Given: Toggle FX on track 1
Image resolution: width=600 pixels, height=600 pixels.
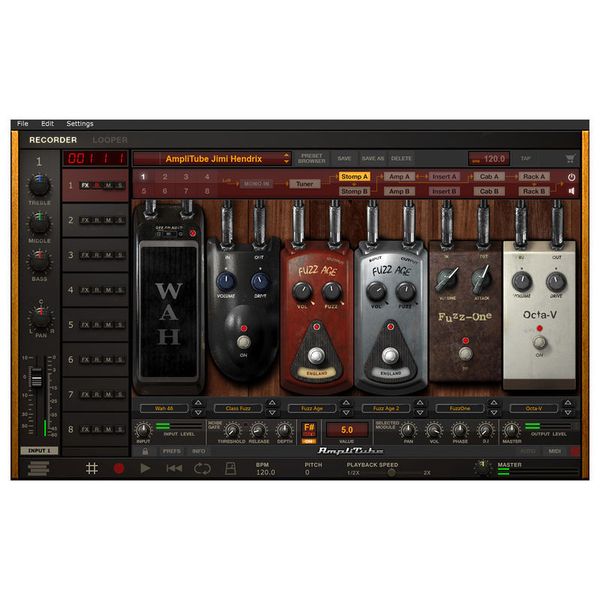Looking at the screenshot, I should point(85,186).
